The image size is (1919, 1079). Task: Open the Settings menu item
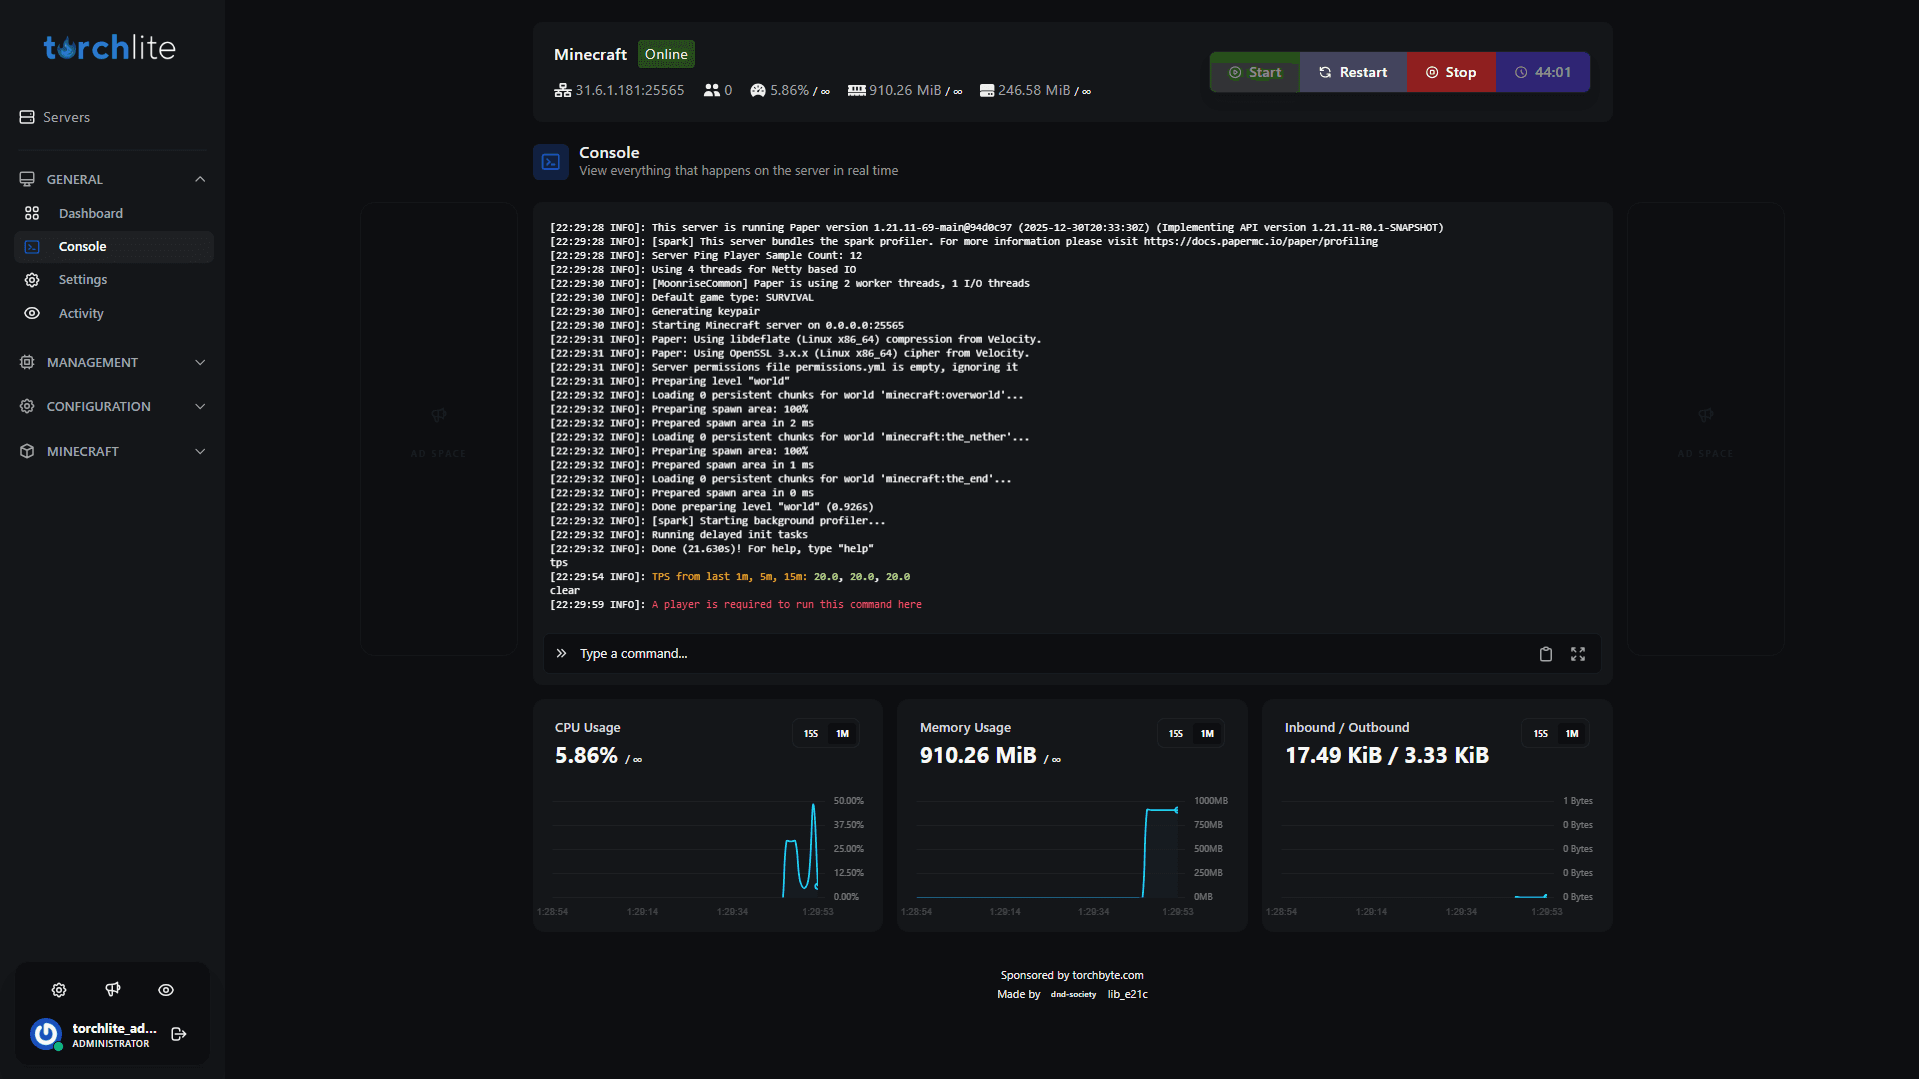(113, 280)
